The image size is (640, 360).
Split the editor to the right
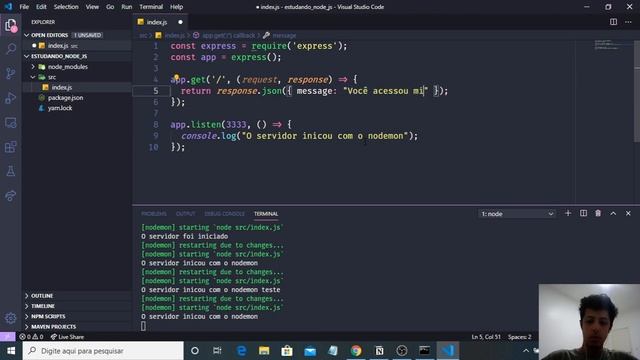[613, 22]
